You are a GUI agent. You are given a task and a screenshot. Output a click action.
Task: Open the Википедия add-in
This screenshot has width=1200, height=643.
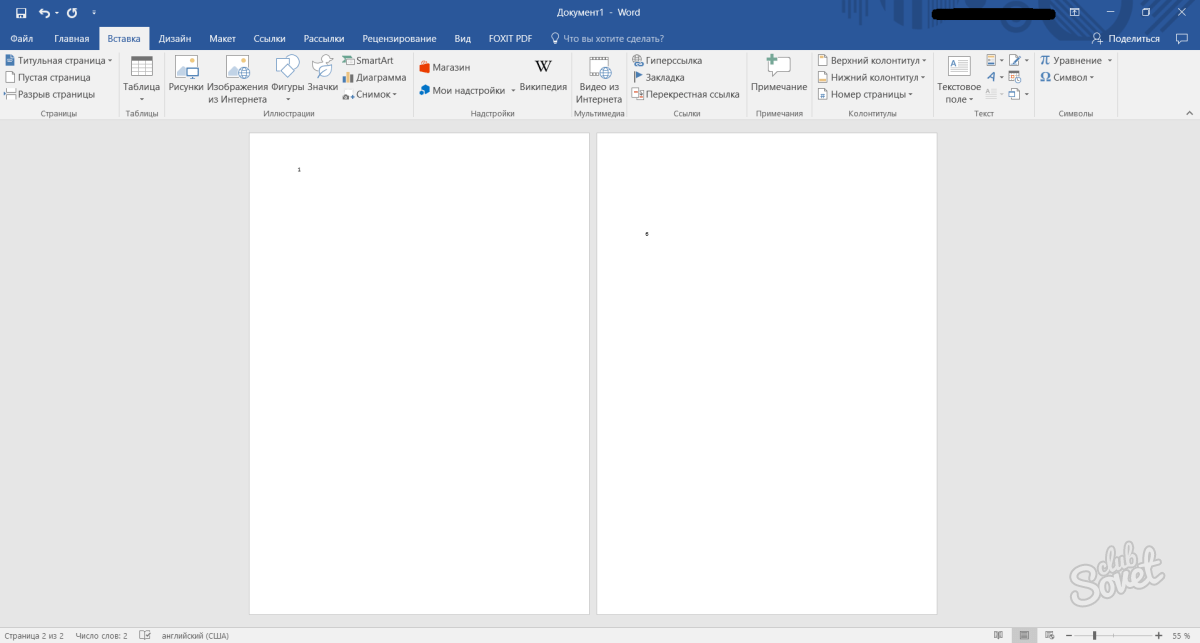(x=543, y=68)
